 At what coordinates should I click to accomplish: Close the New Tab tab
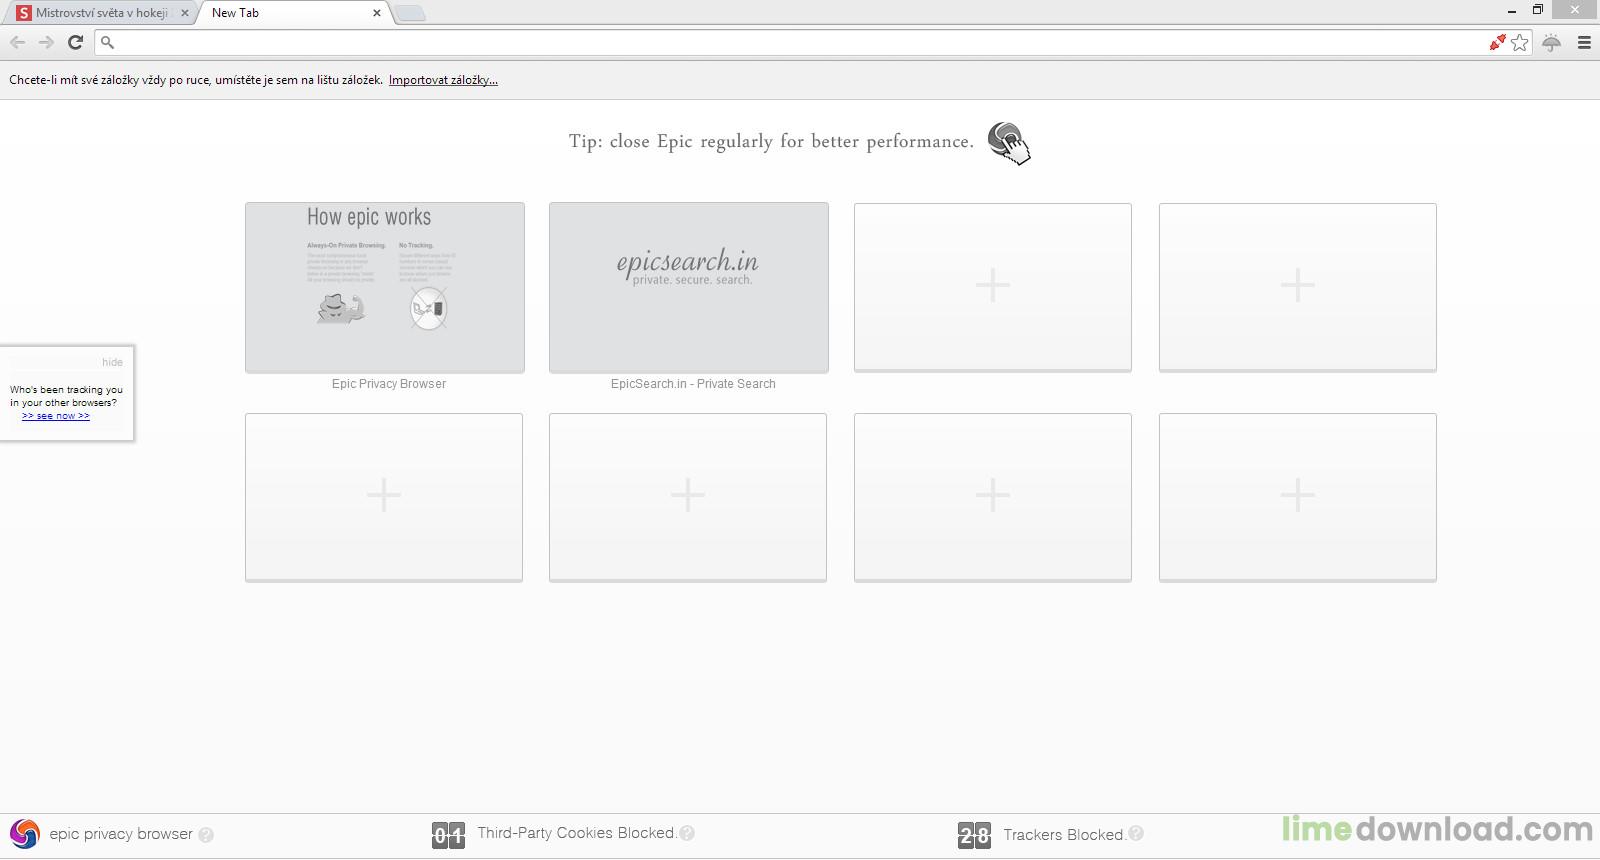pyautogui.click(x=377, y=13)
